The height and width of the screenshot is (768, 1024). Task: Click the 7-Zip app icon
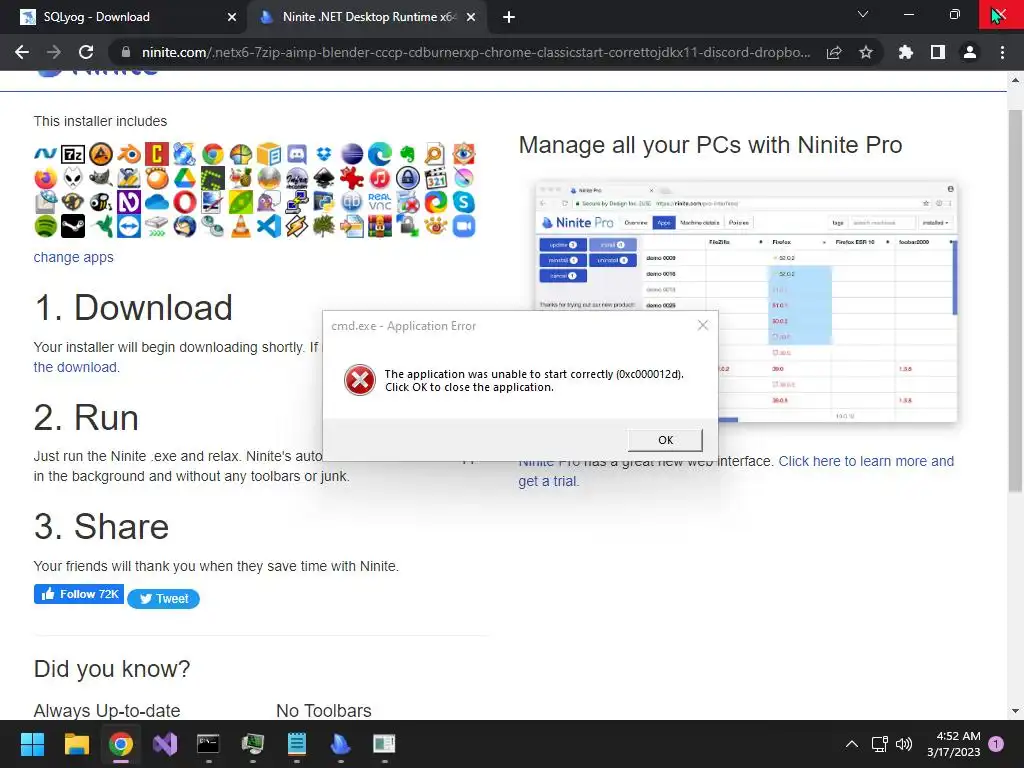click(72, 154)
